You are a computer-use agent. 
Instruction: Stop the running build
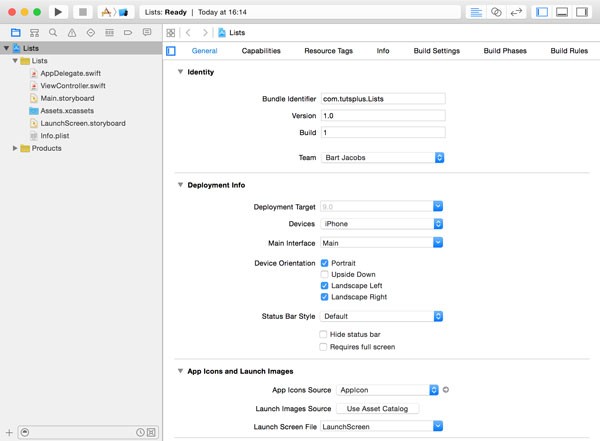coord(83,12)
